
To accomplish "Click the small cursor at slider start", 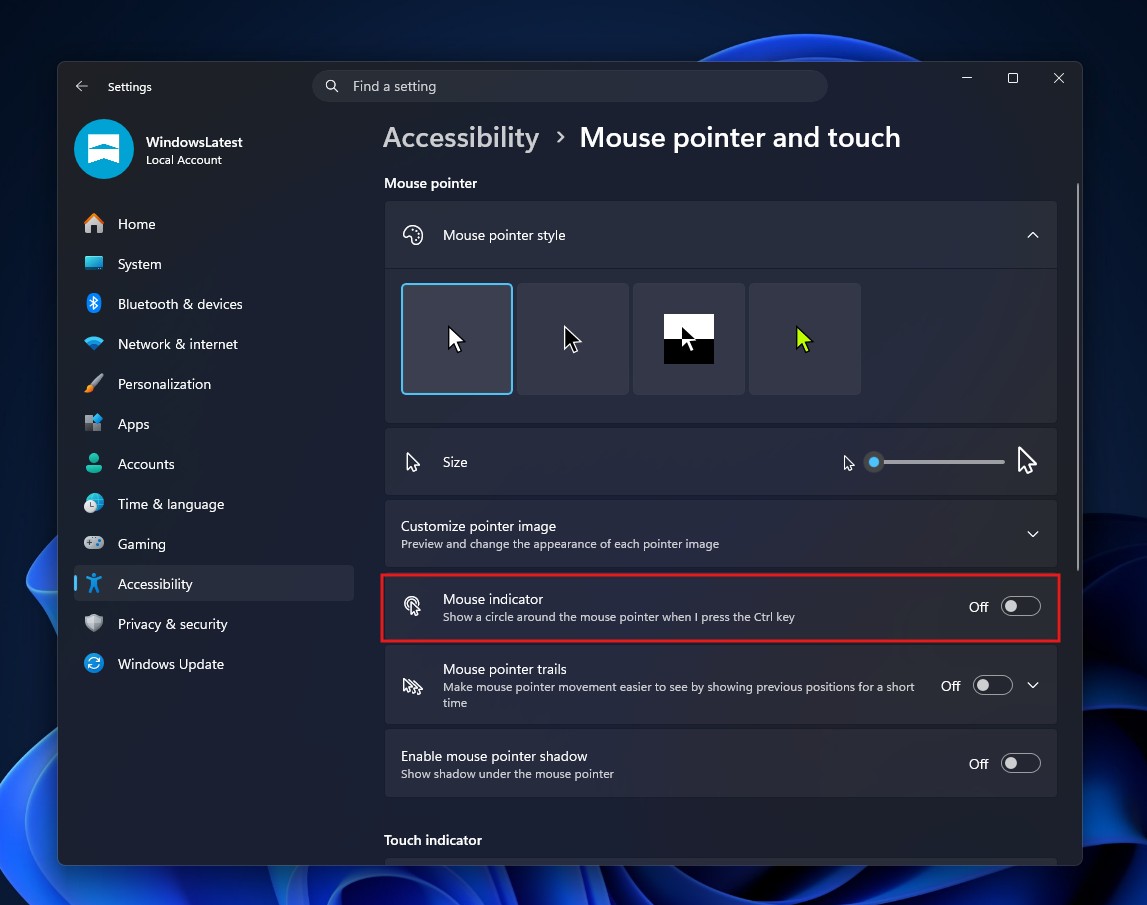I will 849,463.
